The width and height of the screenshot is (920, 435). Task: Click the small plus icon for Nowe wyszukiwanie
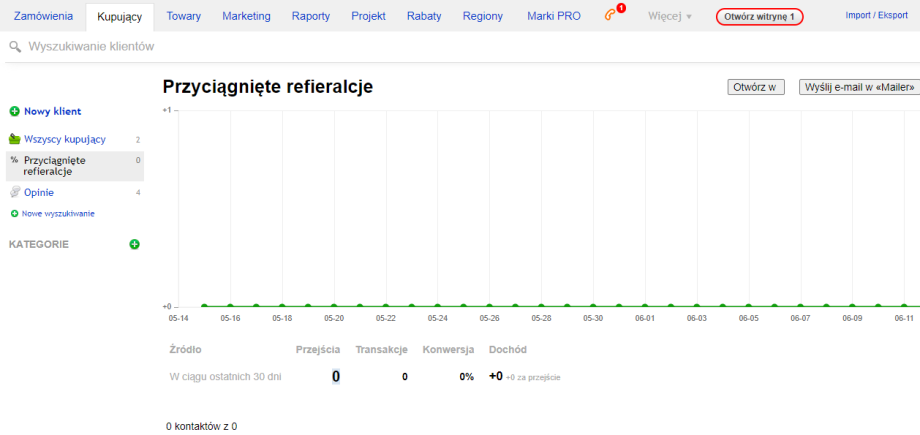click(x=14, y=214)
